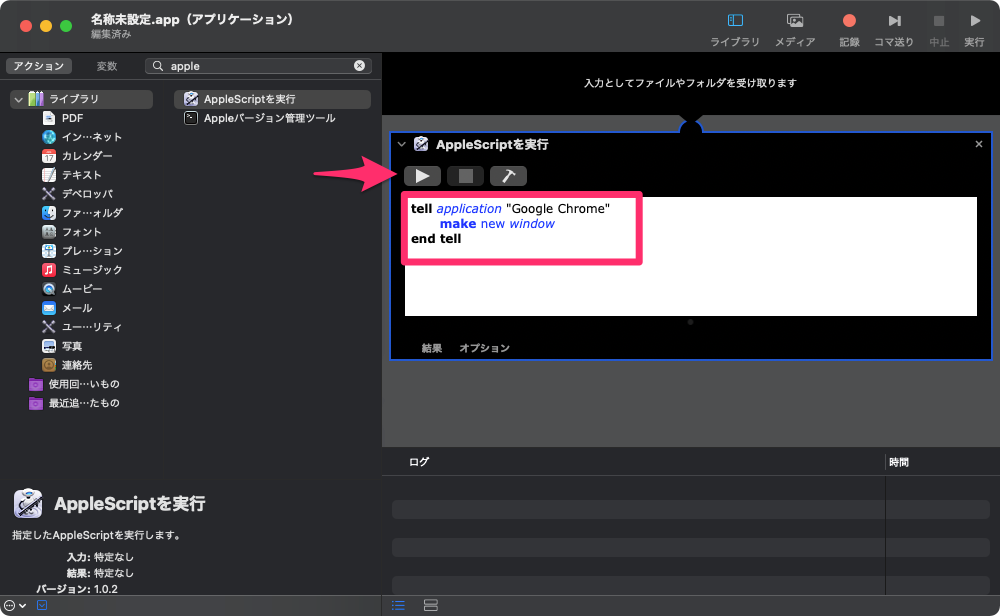This screenshot has height=616, width=1000.
Task: Remove the AppleScriptを実行 action
Action: (x=978, y=144)
